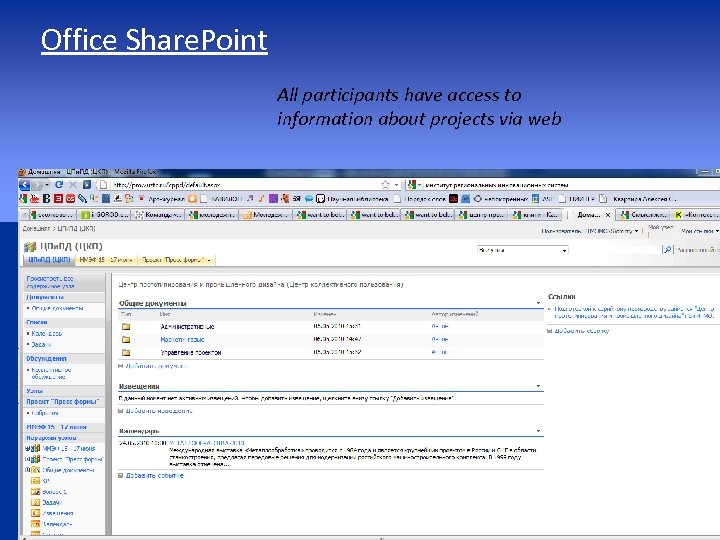This screenshot has width=720, height=540.
Task: Open the Обсуждения sidebar heading
Action: 46,359
